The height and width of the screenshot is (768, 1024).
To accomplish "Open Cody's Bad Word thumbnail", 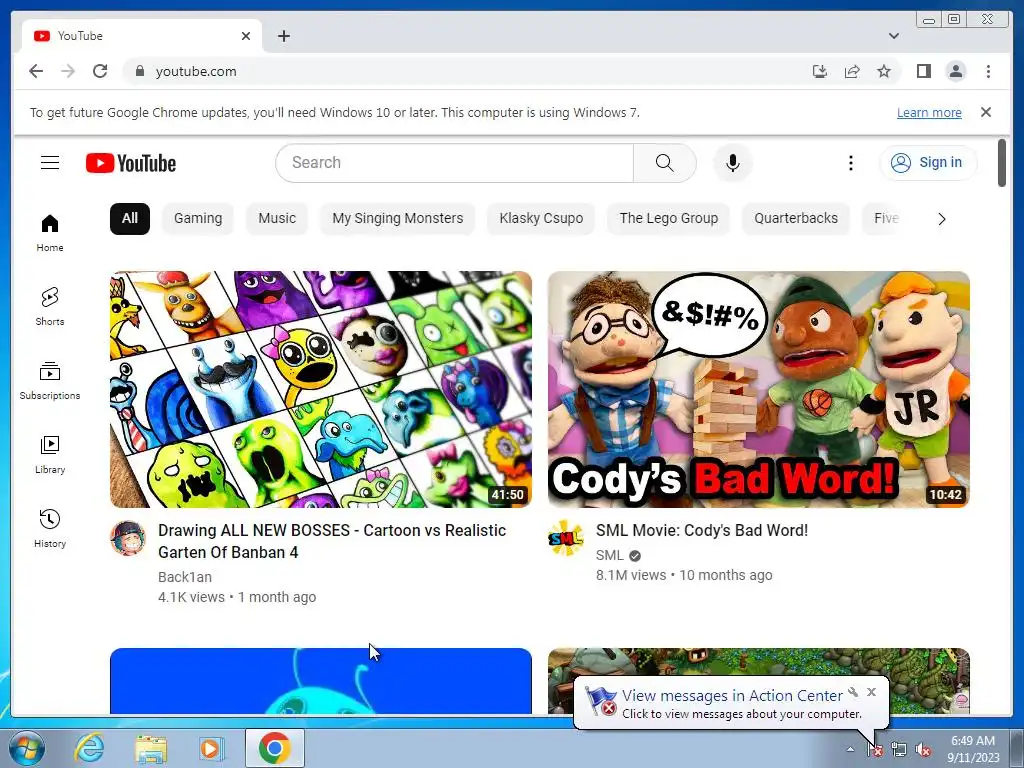I will coord(758,389).
